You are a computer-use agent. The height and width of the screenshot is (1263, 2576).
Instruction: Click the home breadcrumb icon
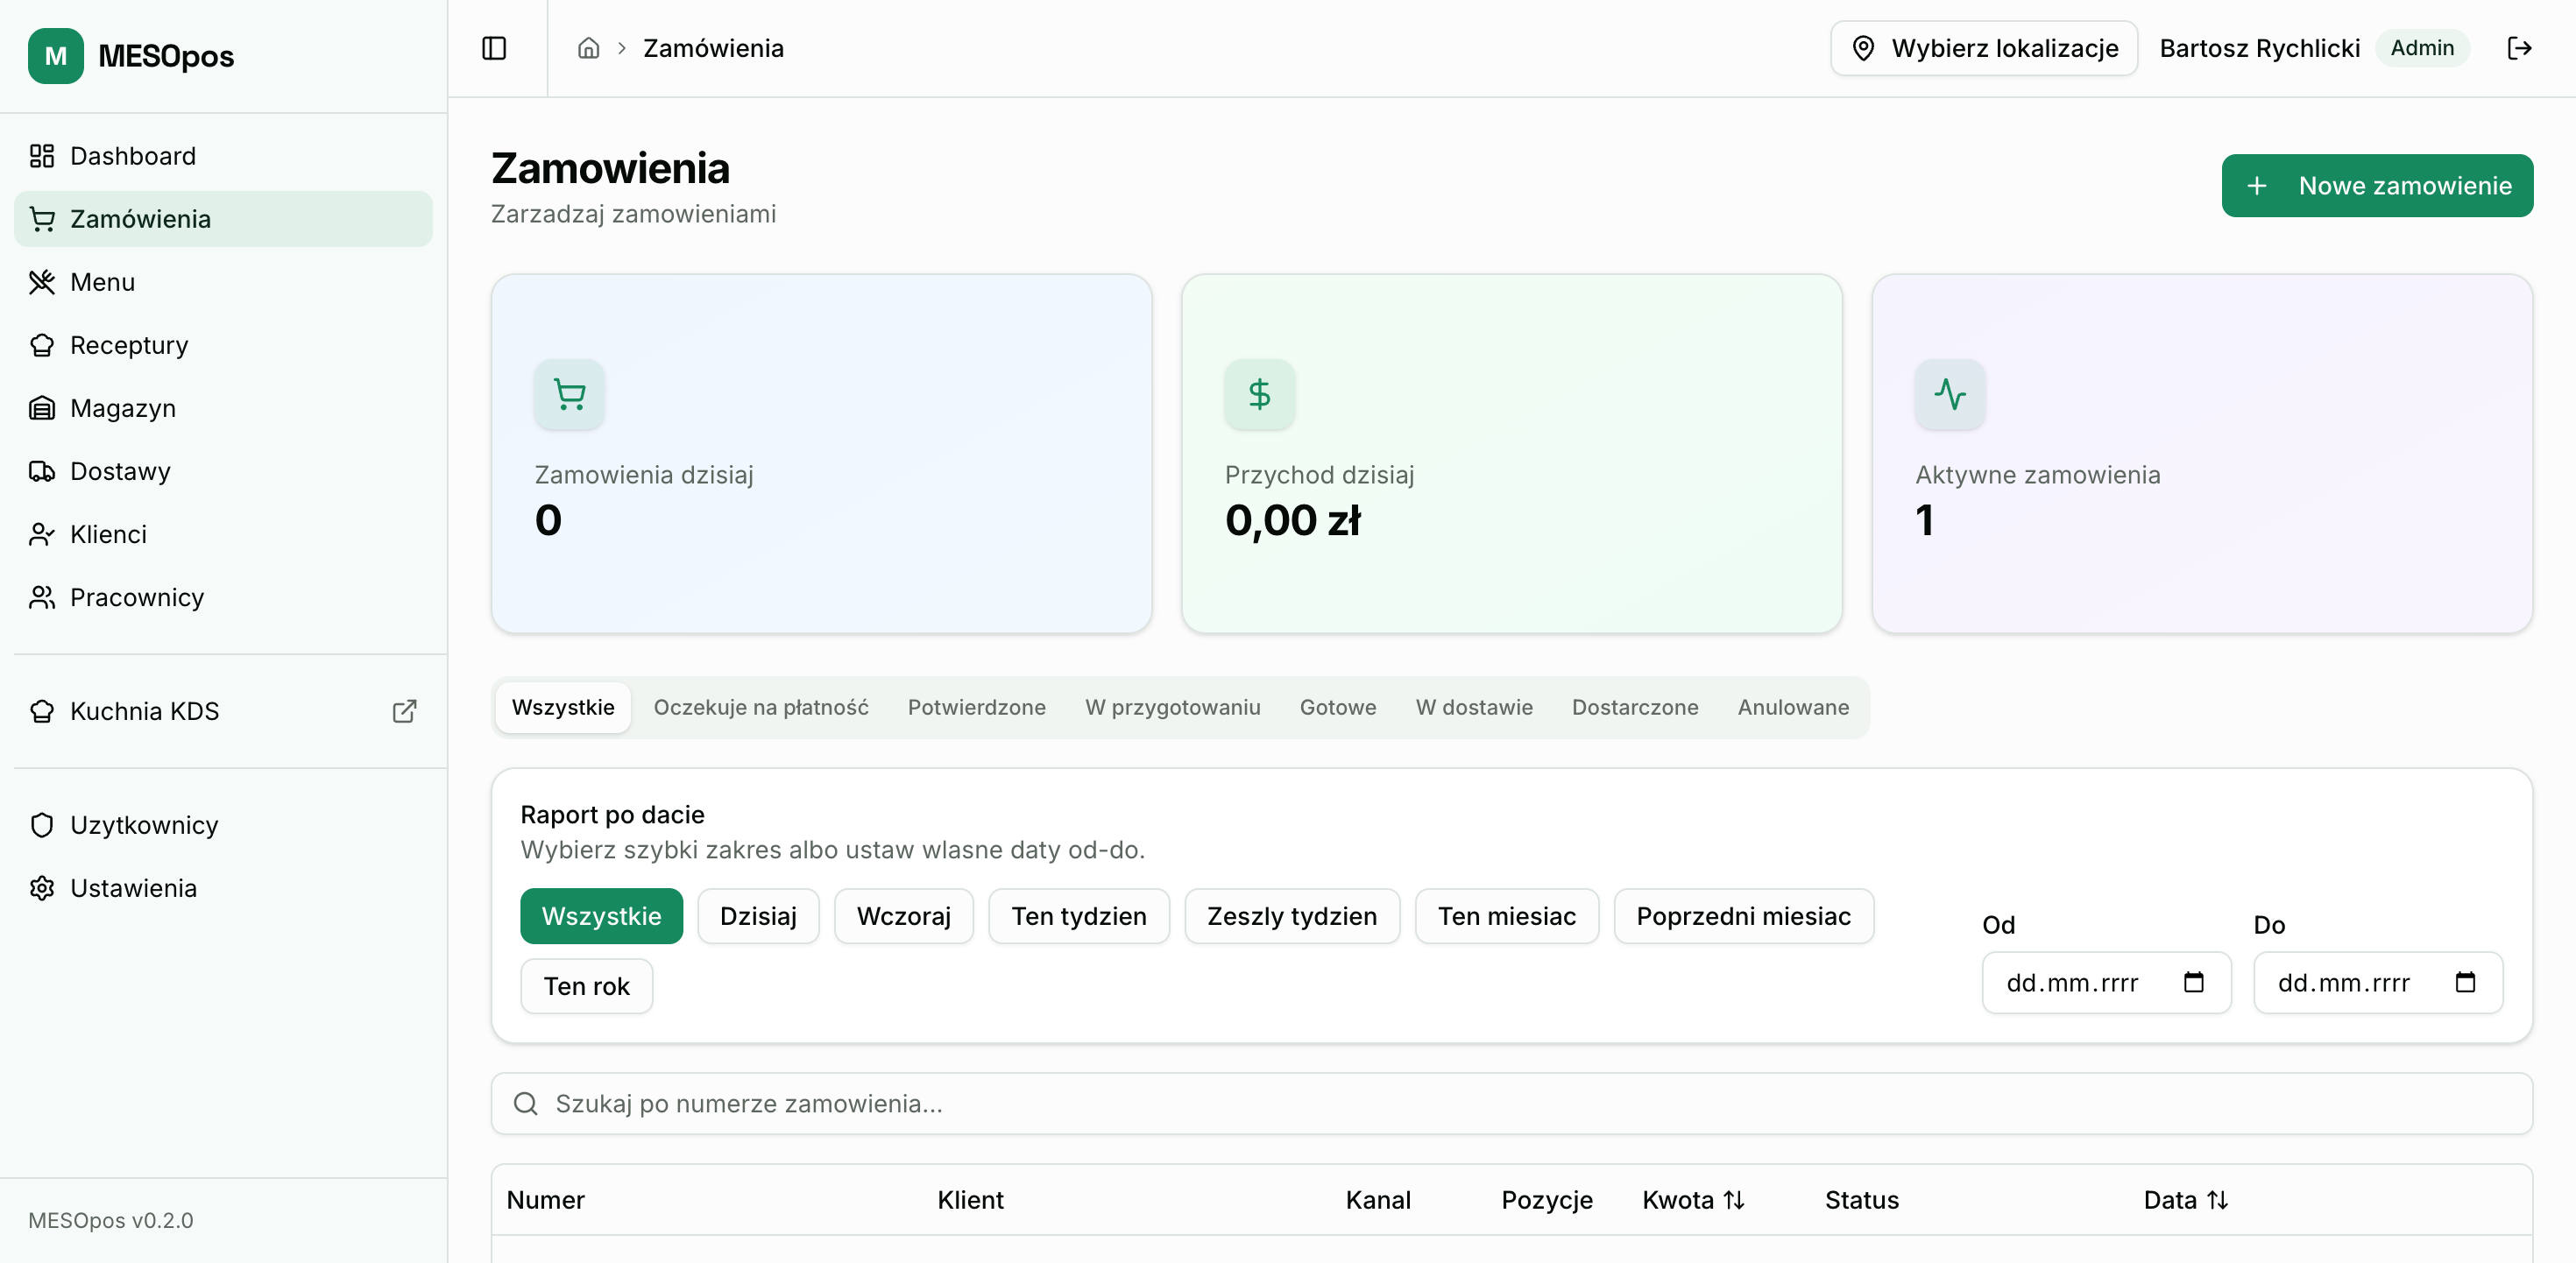588,48
